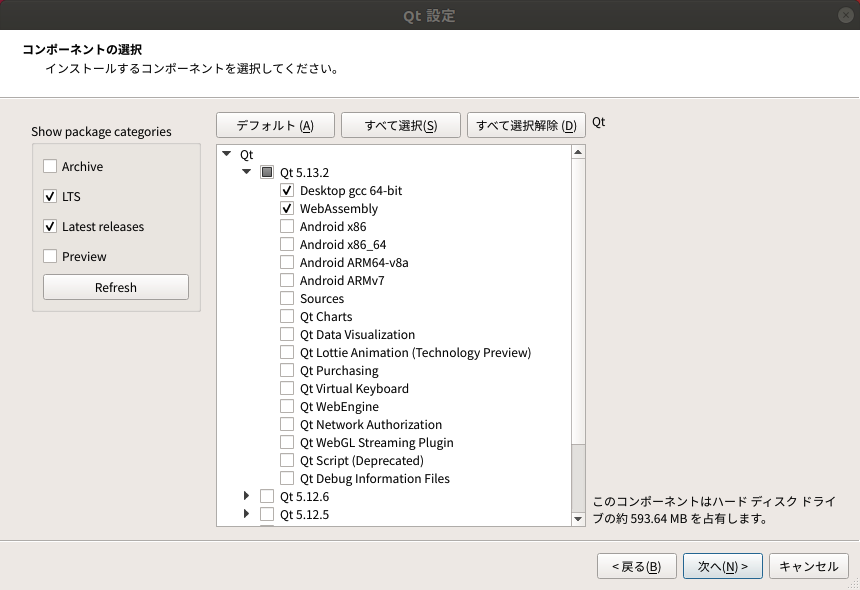
Task: Check Qt Script (Deprecated) component
Action: click(x=287, y=460)
